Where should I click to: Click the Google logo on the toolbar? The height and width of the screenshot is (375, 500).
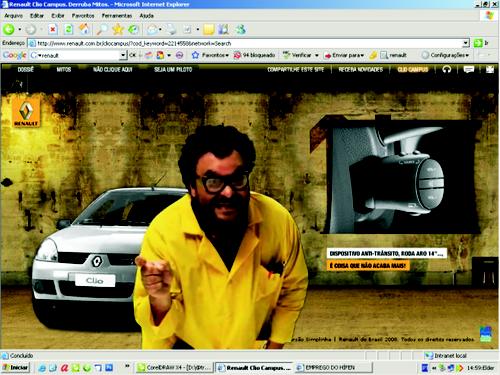[x=14, y=55]
